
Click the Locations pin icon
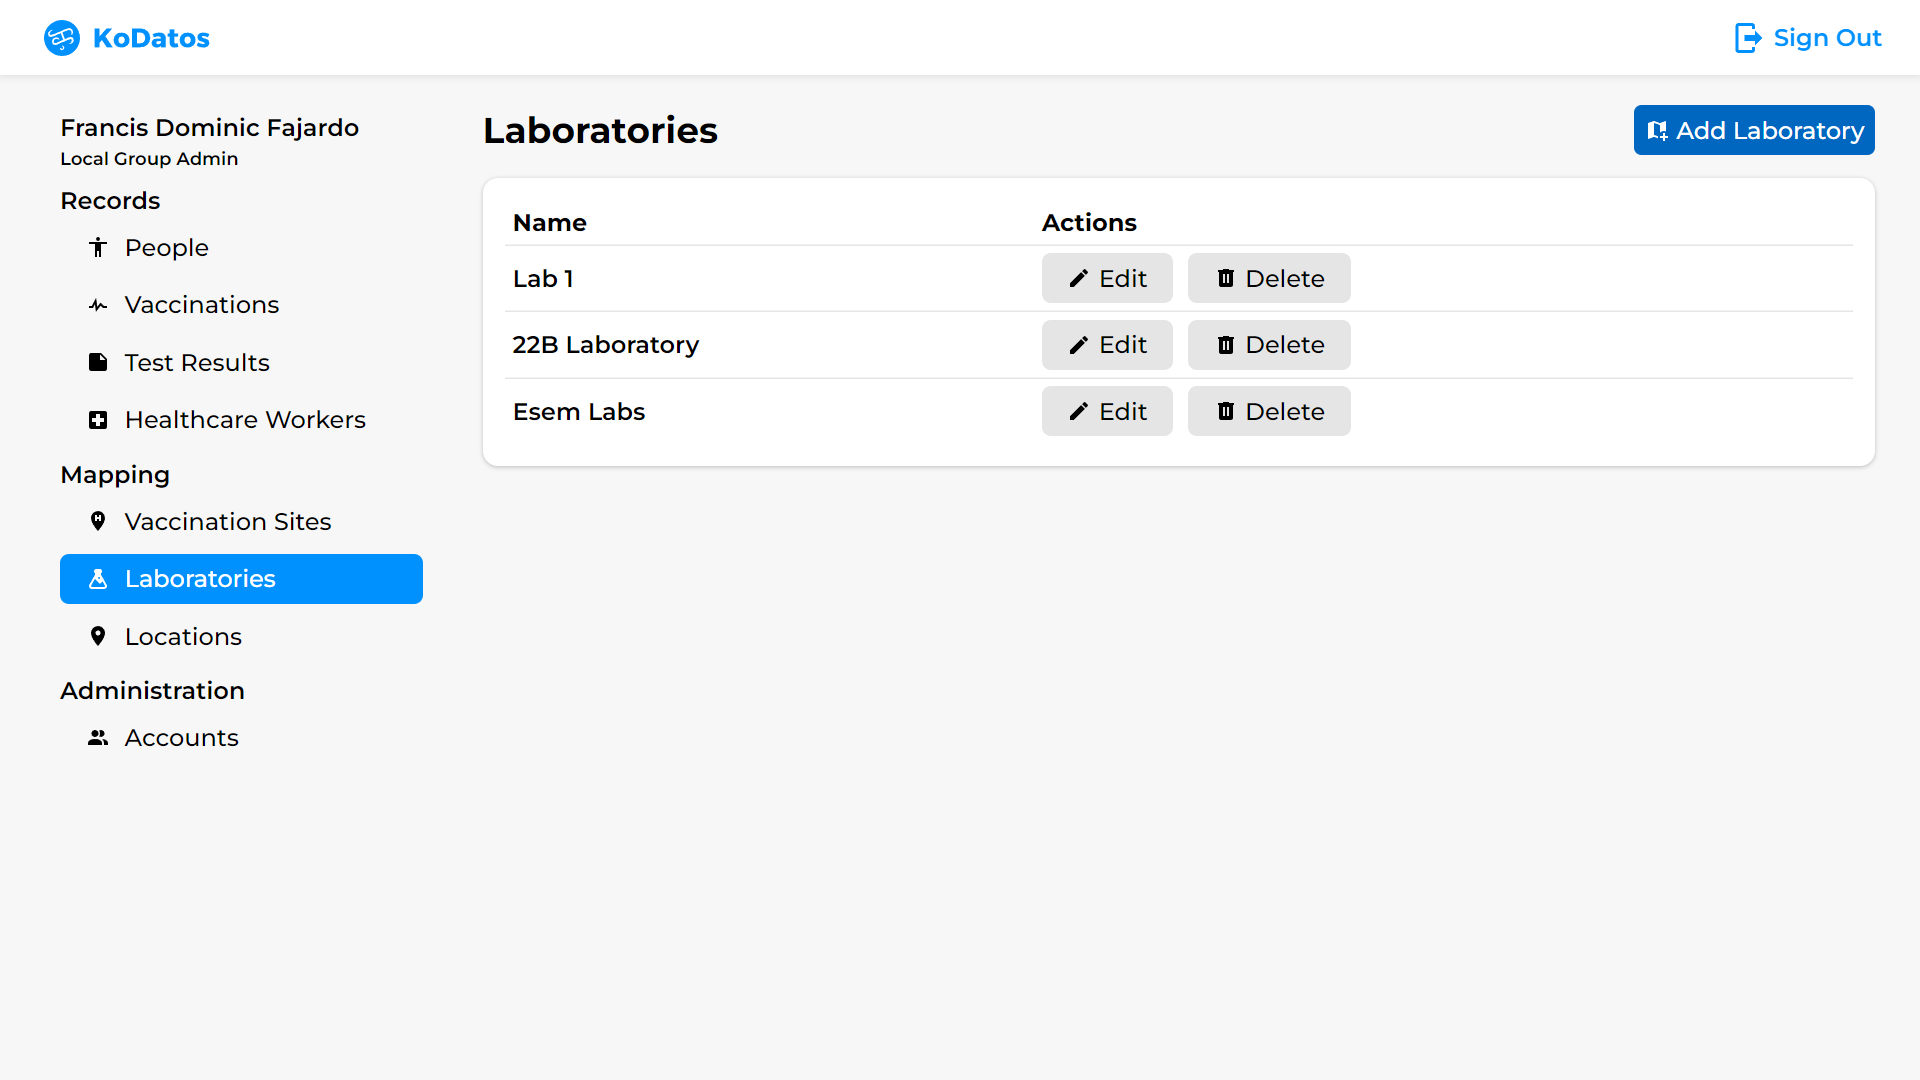click(98, 636)
